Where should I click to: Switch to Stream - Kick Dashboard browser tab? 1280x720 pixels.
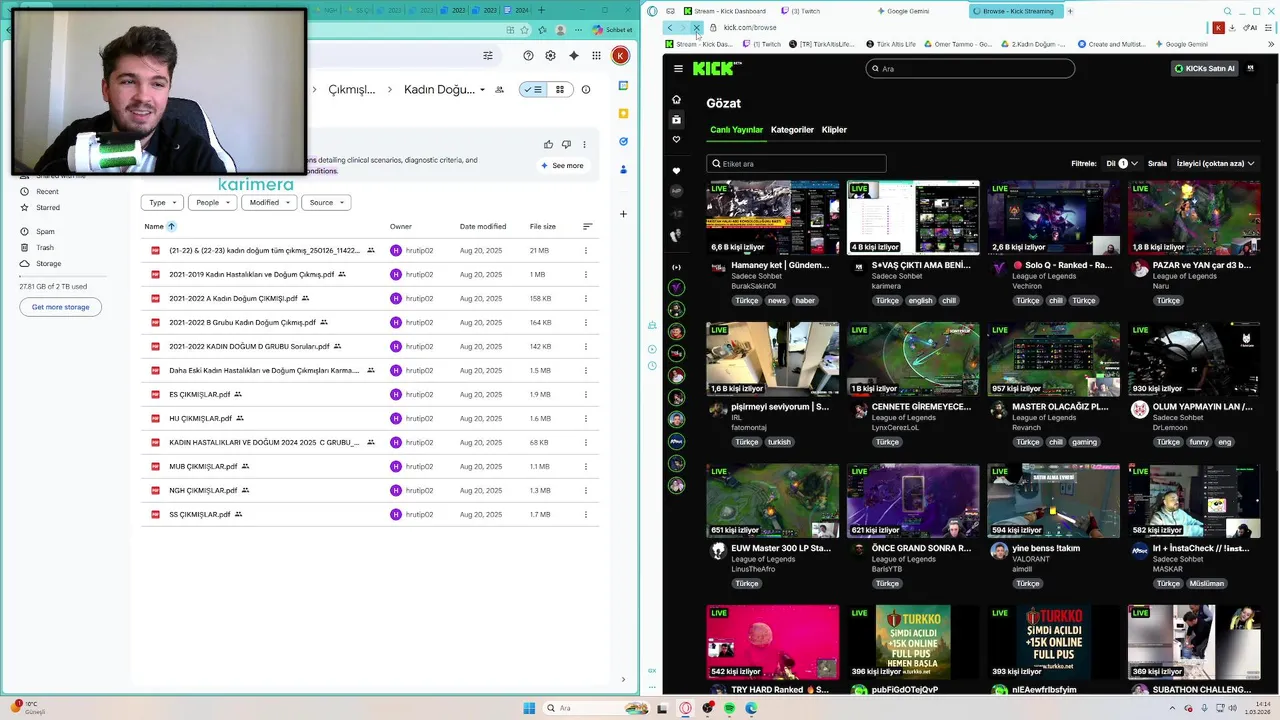725,11
